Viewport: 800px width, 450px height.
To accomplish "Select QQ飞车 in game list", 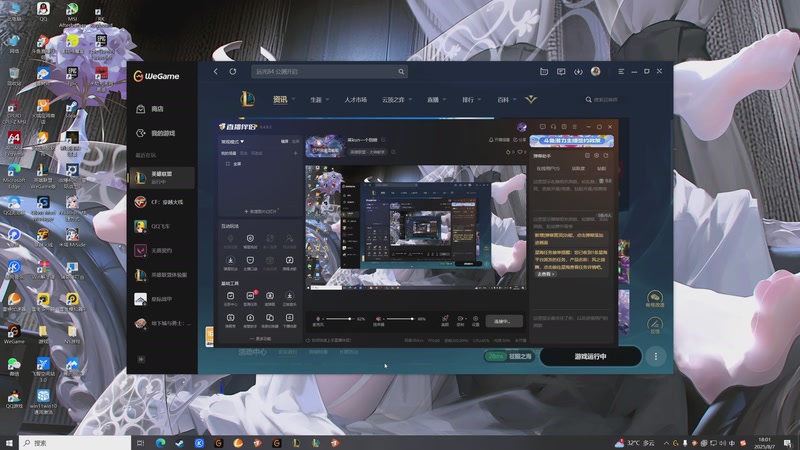I will tap(162, 226).
